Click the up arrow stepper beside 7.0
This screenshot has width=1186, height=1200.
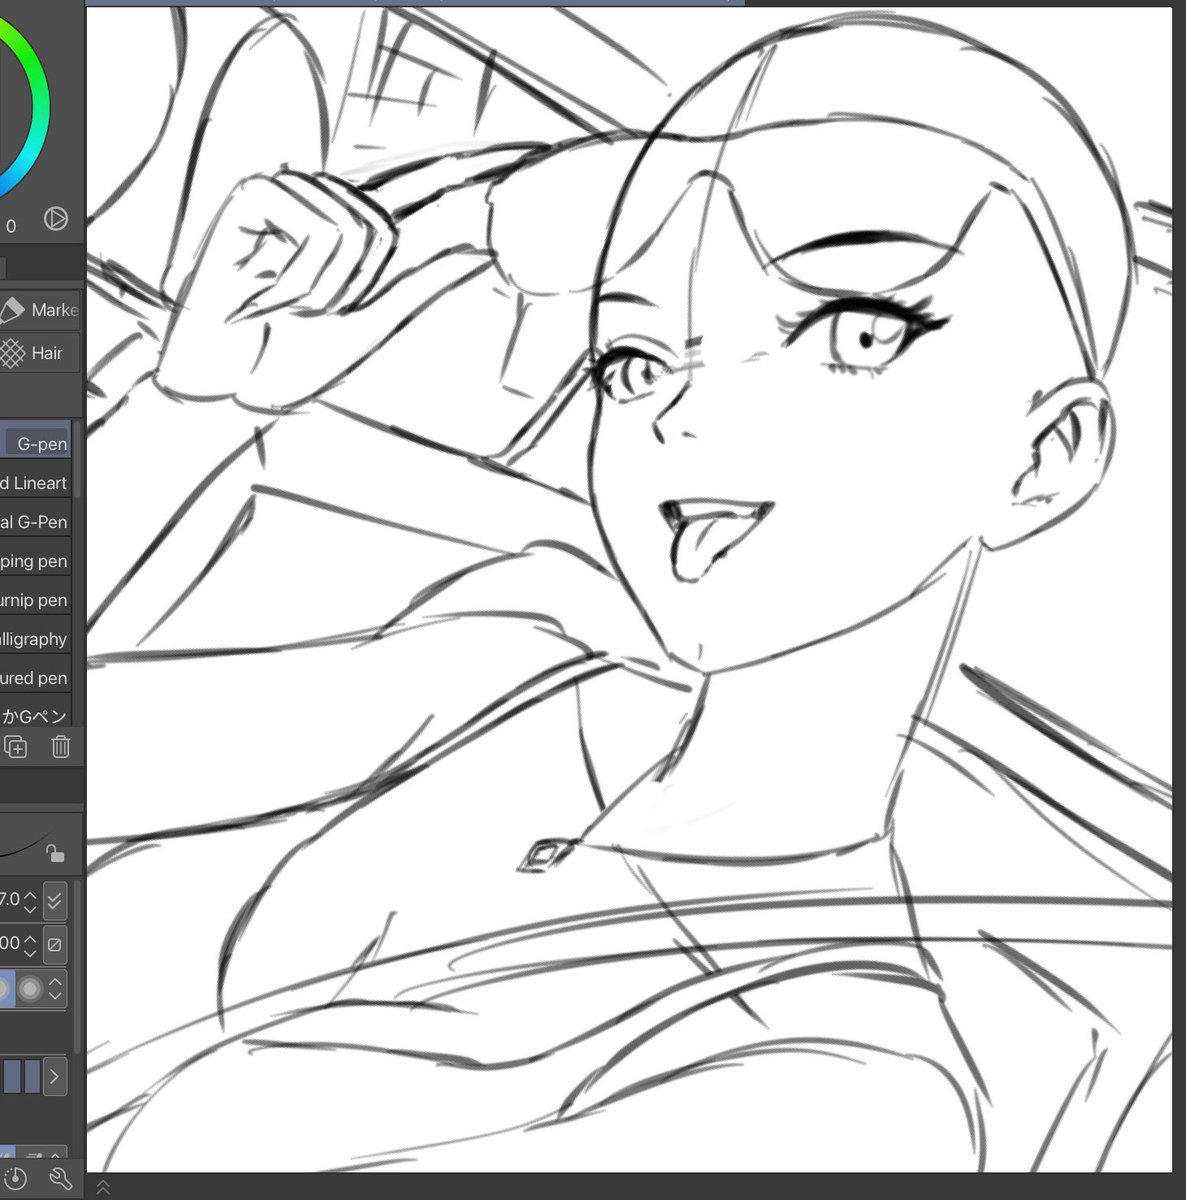pyautogui.click(x=30, y=895)
